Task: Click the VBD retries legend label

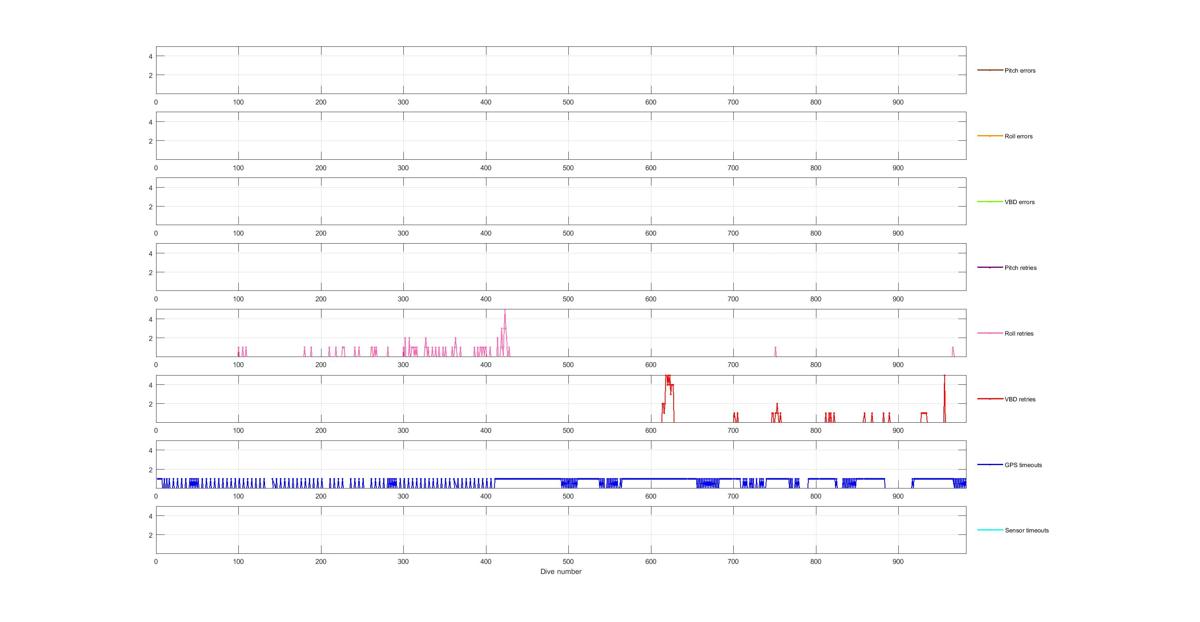Action: pyautogui.click(x=1020, y=399)
